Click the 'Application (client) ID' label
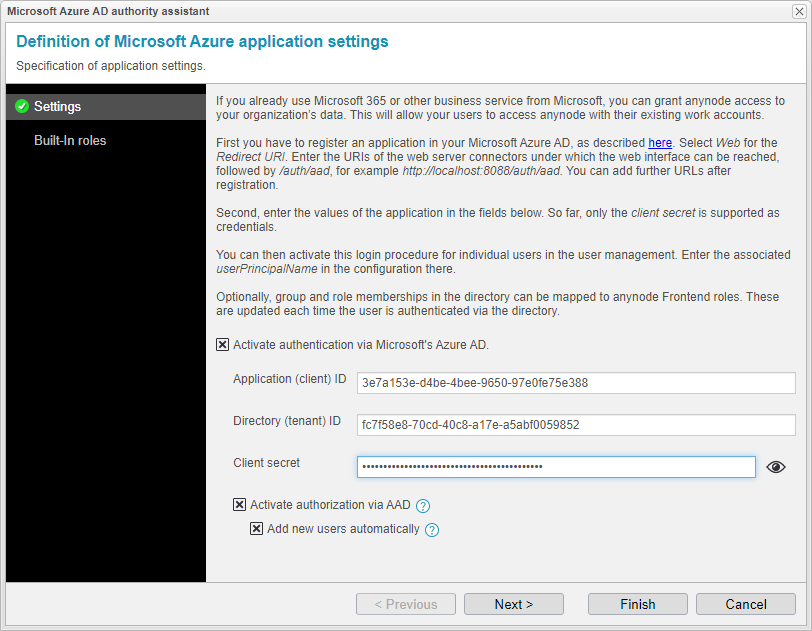This screenshot has width=812, height=631. point(289,379)
